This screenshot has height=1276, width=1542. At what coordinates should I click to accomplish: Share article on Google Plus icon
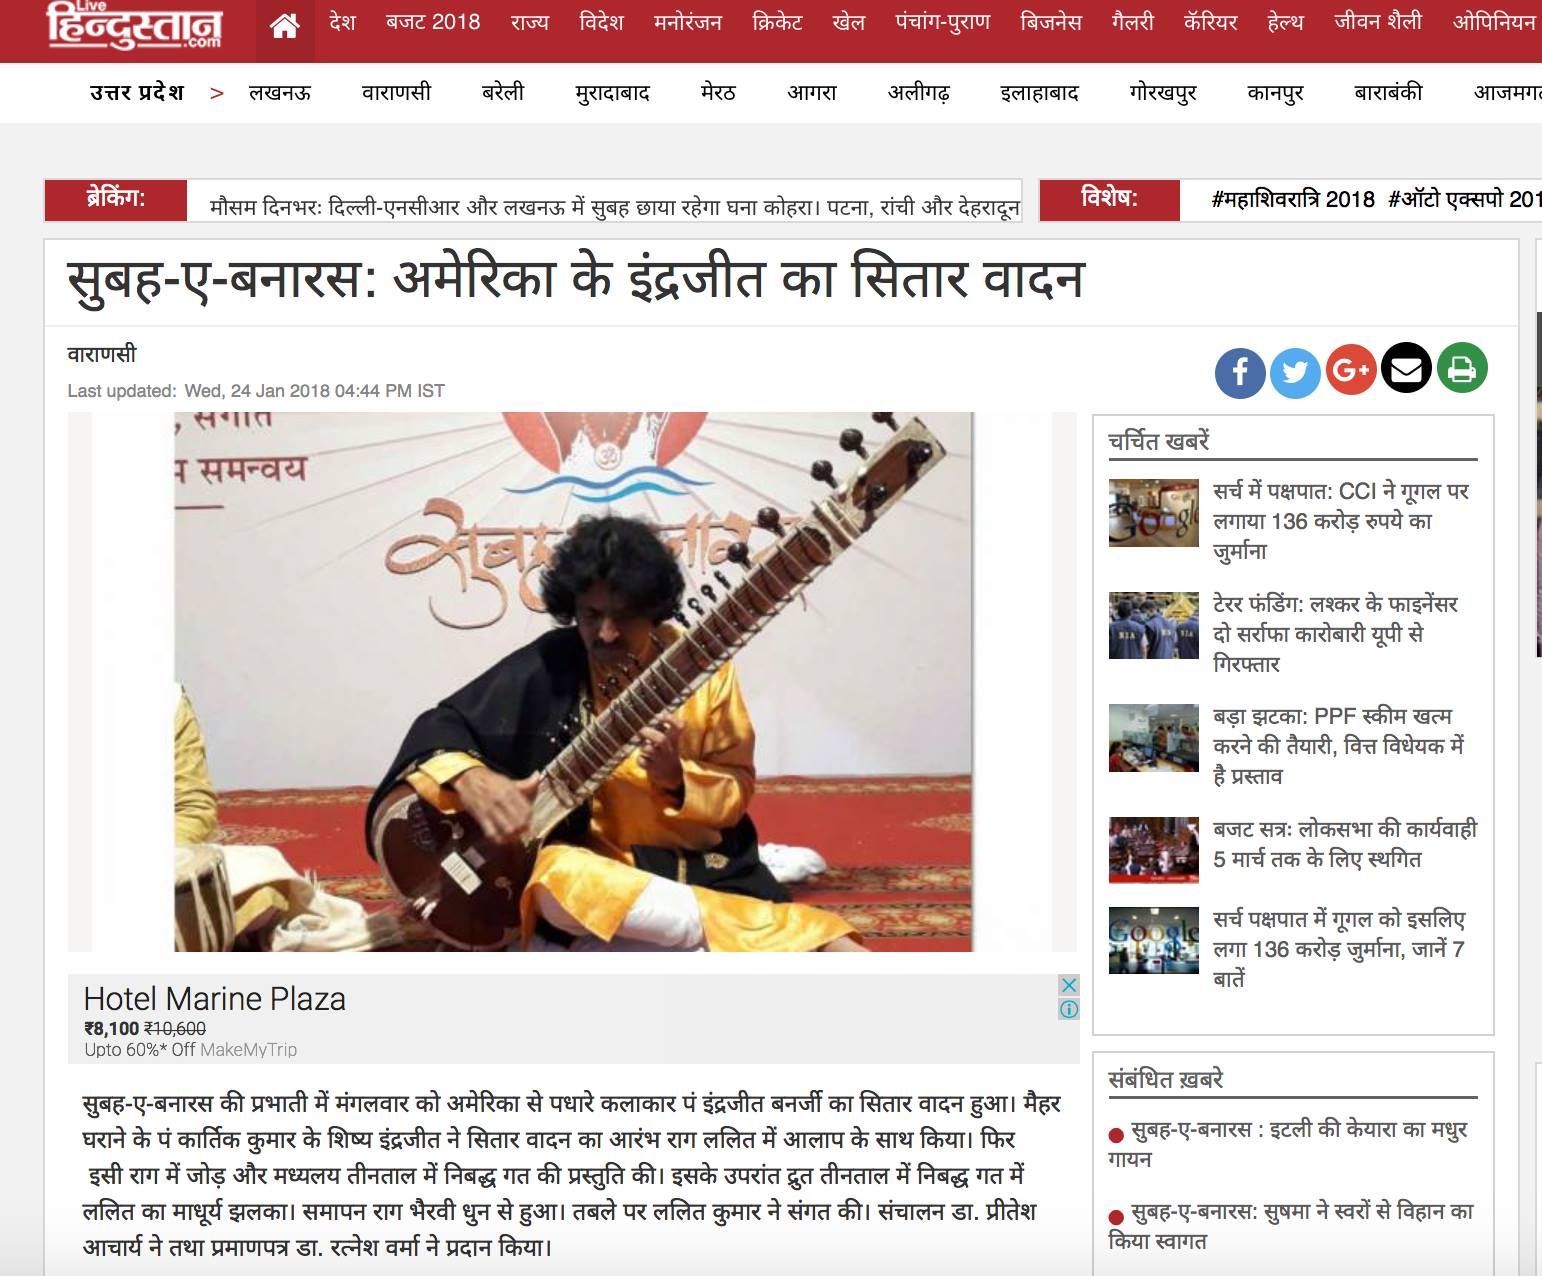point(1351,370)
